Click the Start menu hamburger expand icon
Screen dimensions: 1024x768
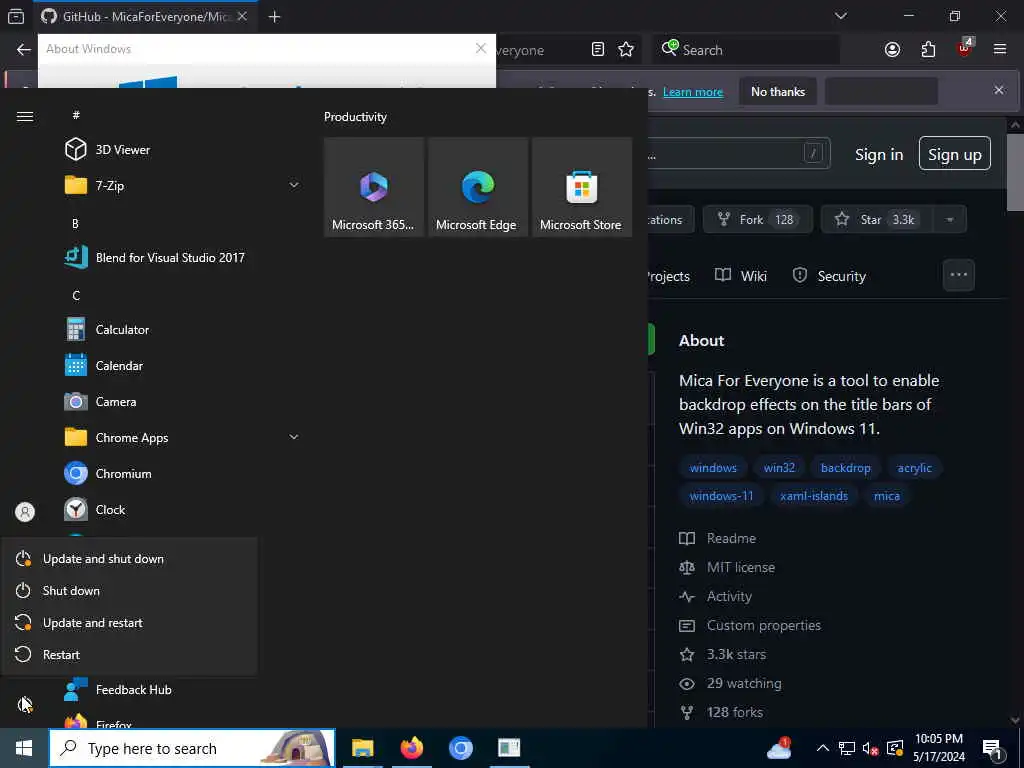click(25, 116)
